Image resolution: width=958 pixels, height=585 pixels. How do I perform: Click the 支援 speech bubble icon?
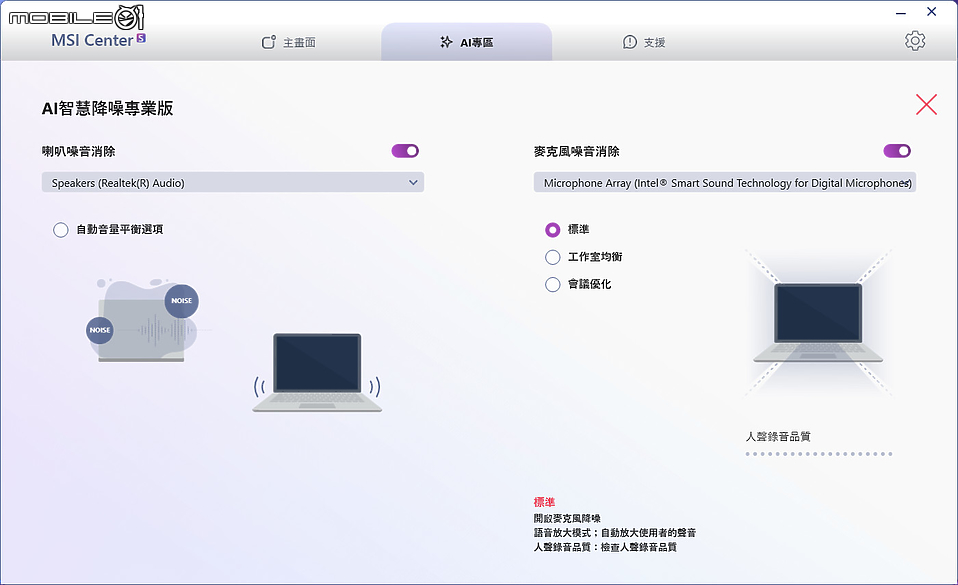pyautogui.click(x=629, y=42)
